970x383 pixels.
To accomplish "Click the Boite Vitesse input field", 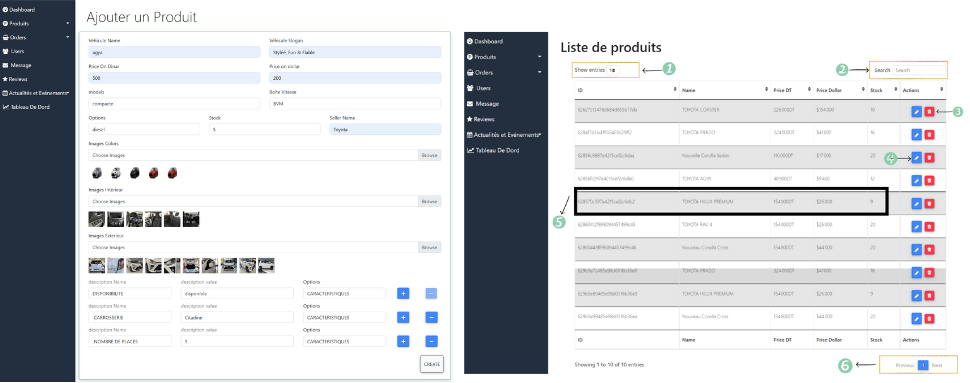I will pos(355,103).
